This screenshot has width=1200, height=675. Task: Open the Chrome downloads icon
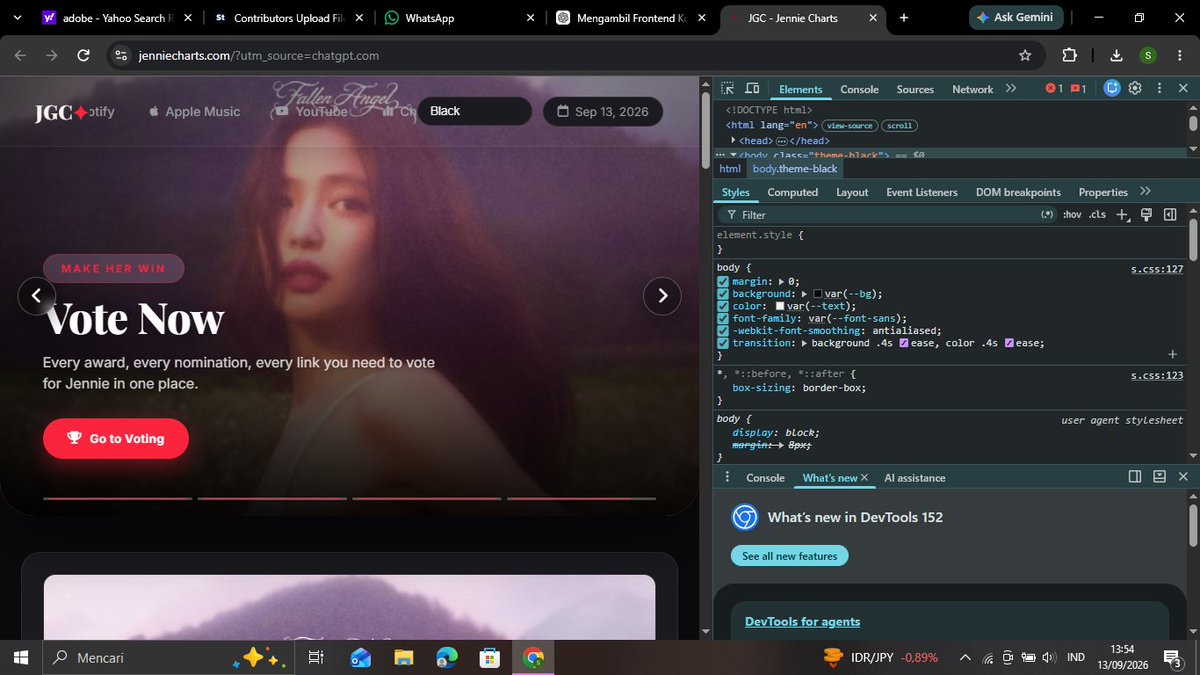click(1117, 56)
